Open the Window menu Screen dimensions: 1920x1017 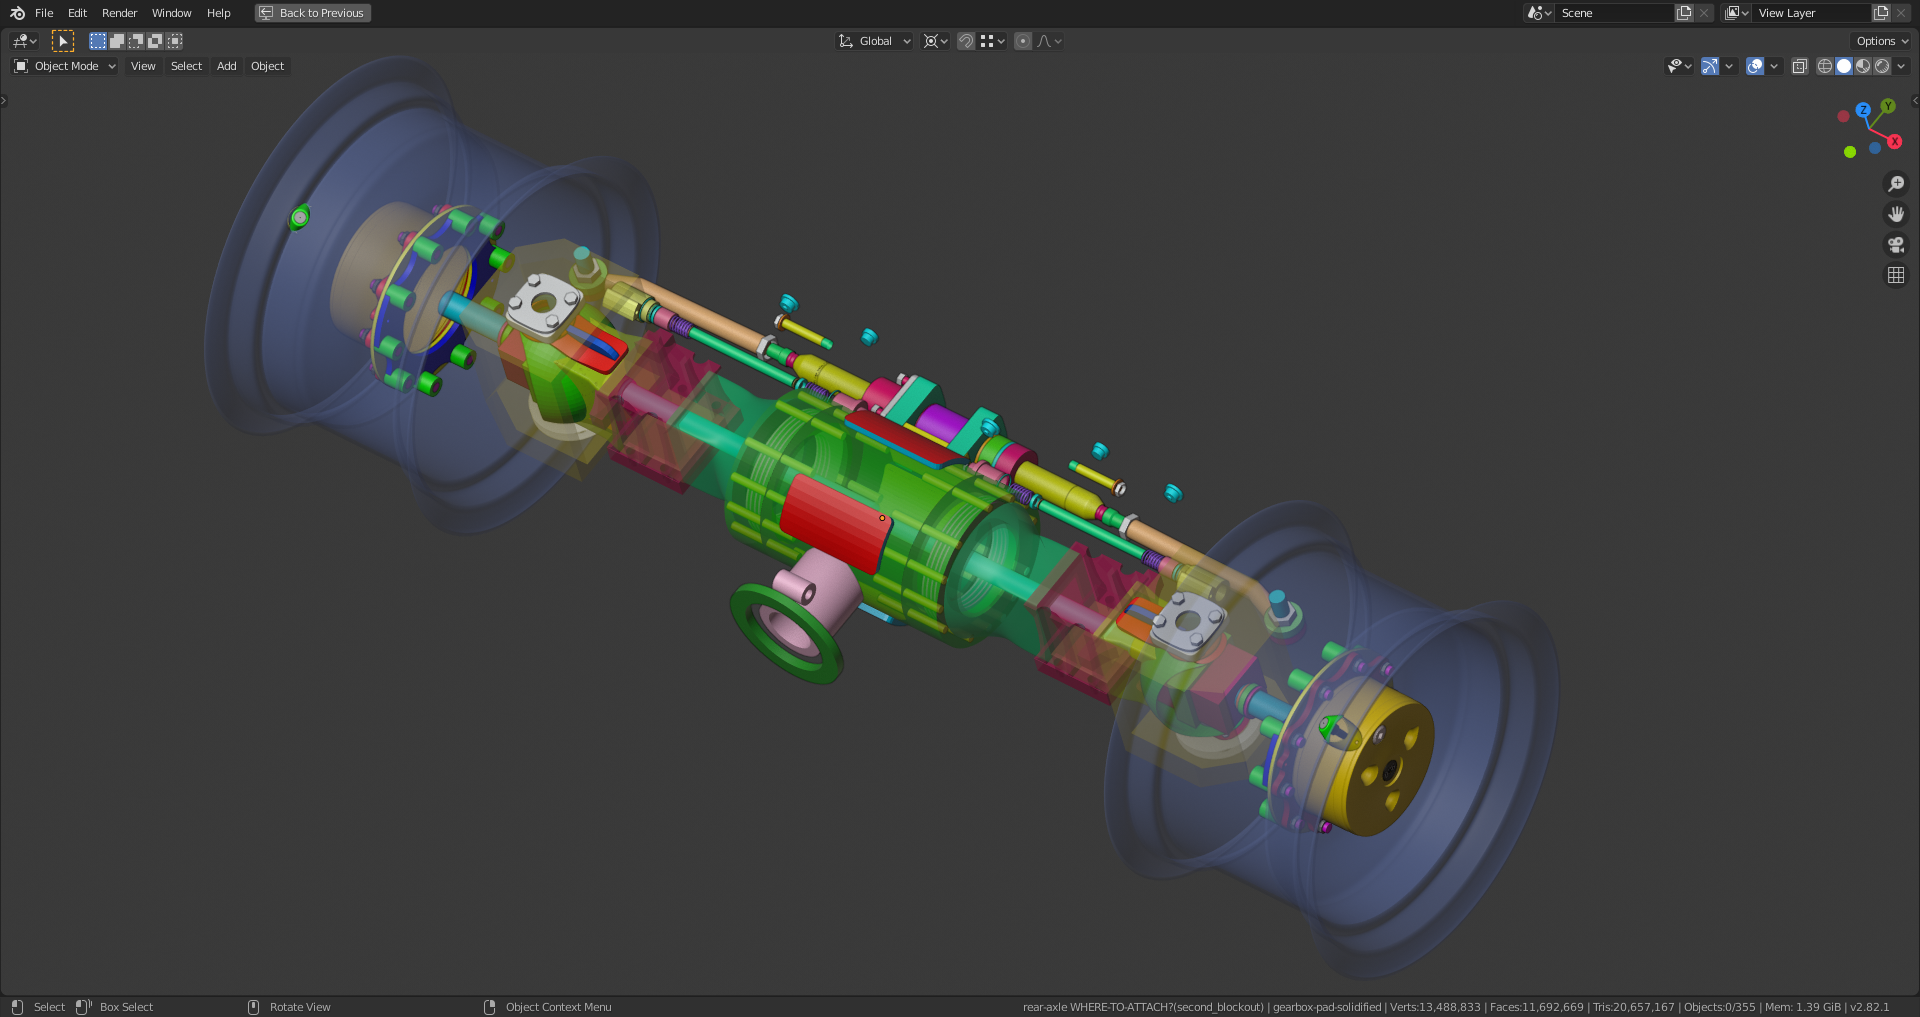(x=171, y=13)
